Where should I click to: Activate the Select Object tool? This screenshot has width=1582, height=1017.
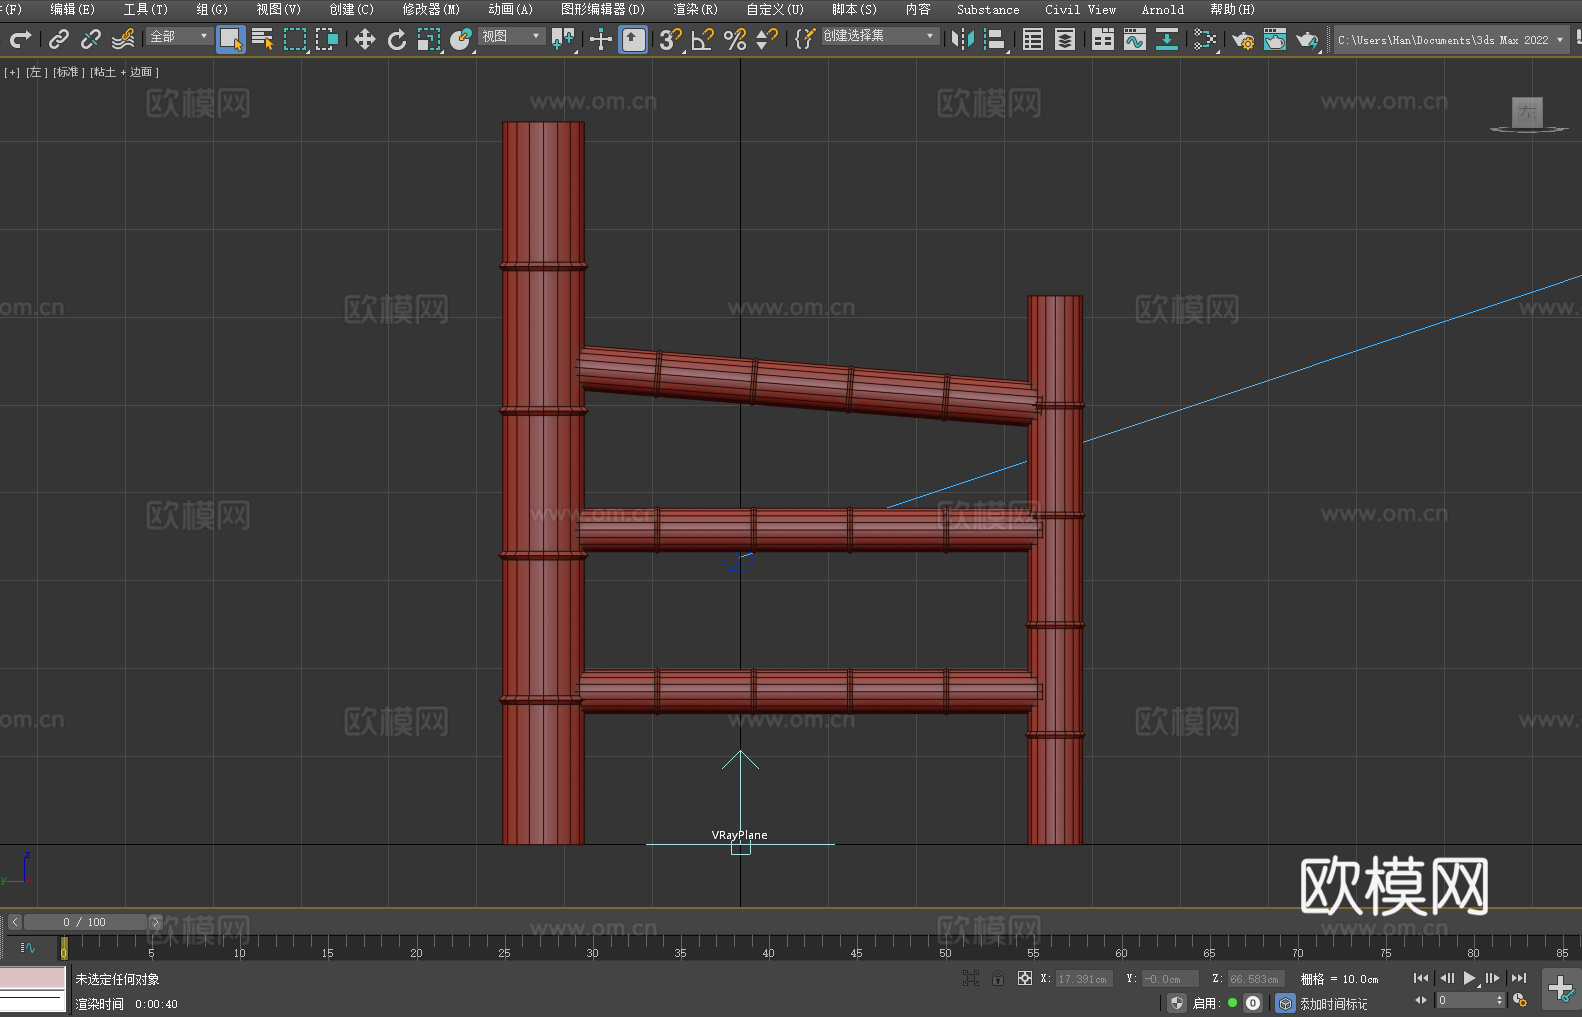231,39
